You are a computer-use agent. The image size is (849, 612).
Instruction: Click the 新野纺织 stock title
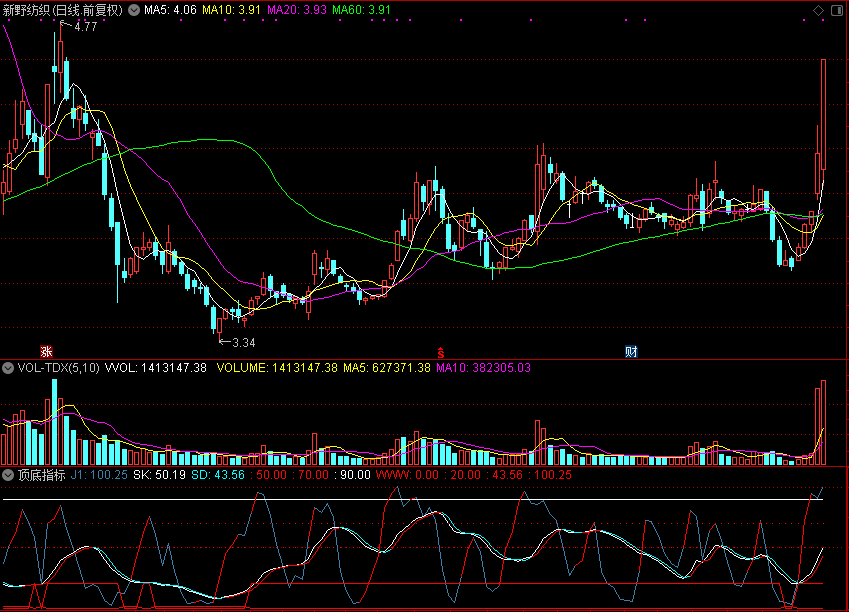[28, 10]
